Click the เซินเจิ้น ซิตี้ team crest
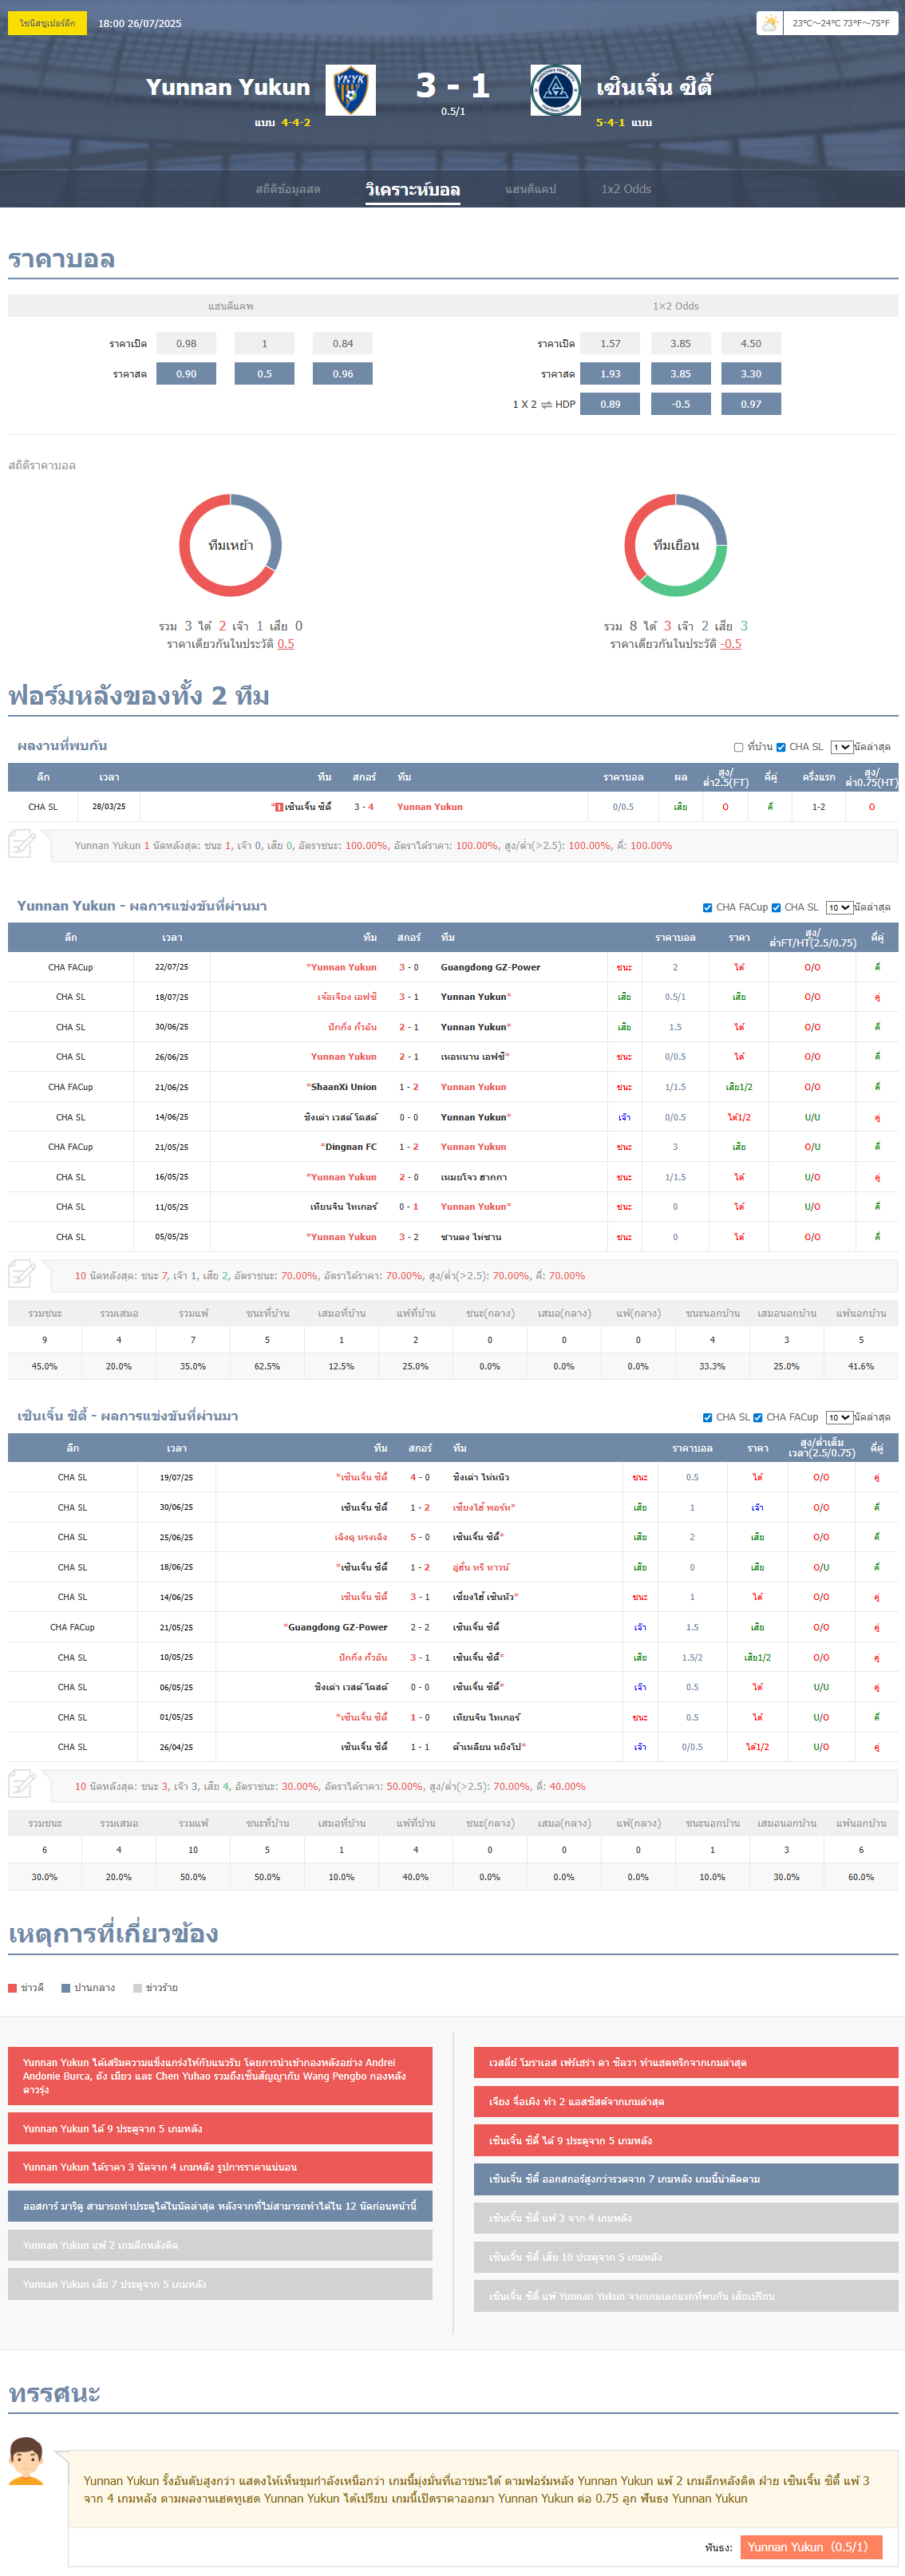Viewport: 905px width, 2576px height. (555, 90)
